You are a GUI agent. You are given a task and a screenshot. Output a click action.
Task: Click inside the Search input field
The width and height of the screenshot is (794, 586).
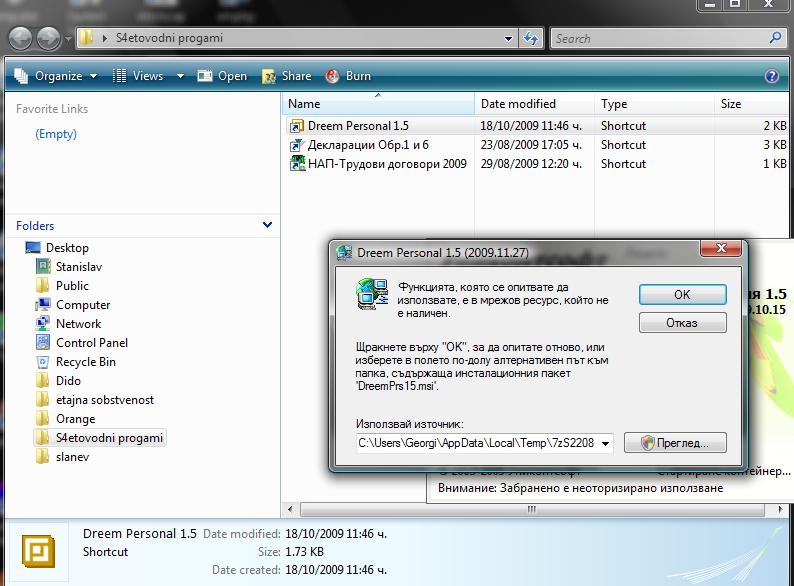[660, 39]
